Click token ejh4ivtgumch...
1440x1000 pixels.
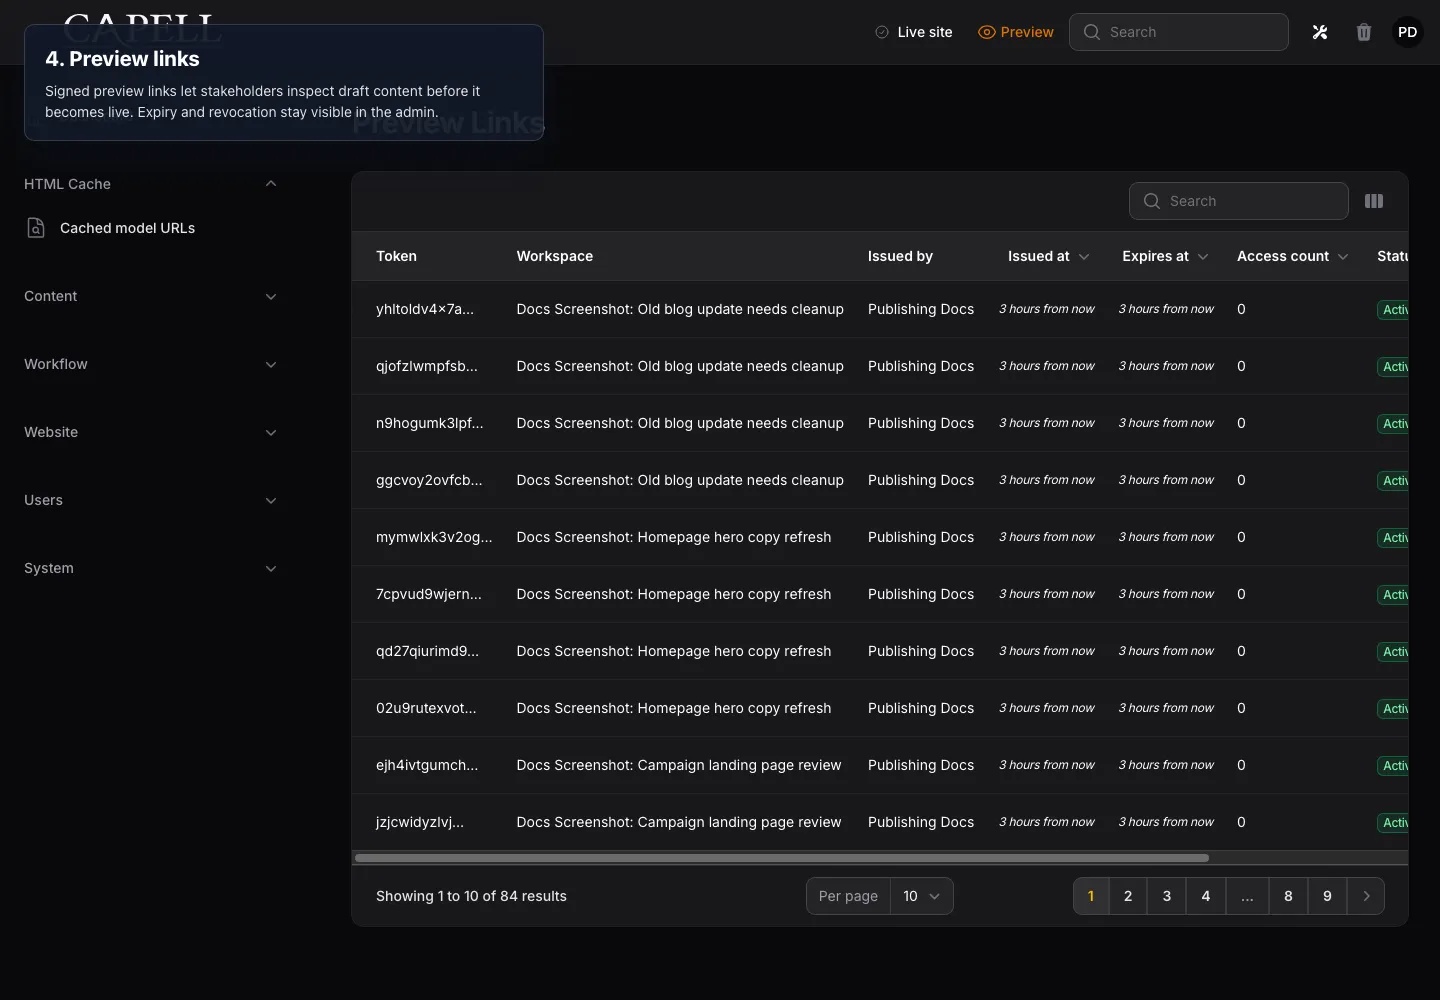tap(427, 765)
